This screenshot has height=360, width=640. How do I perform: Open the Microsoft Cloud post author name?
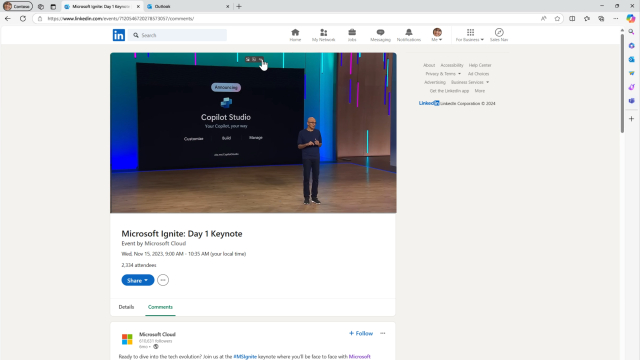click(x=157, y=334)
